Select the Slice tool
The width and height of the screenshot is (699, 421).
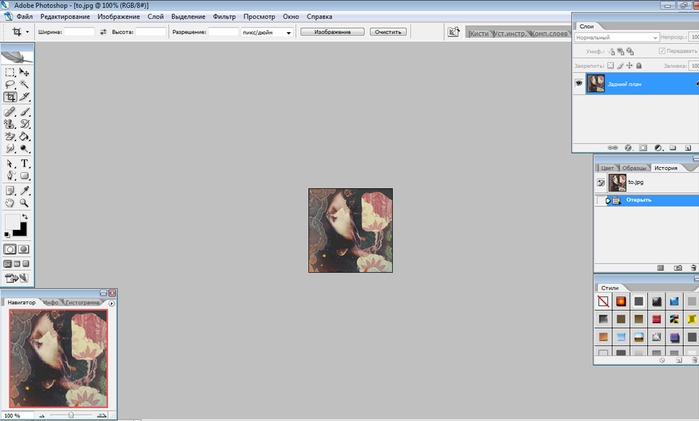coord(24,97)
